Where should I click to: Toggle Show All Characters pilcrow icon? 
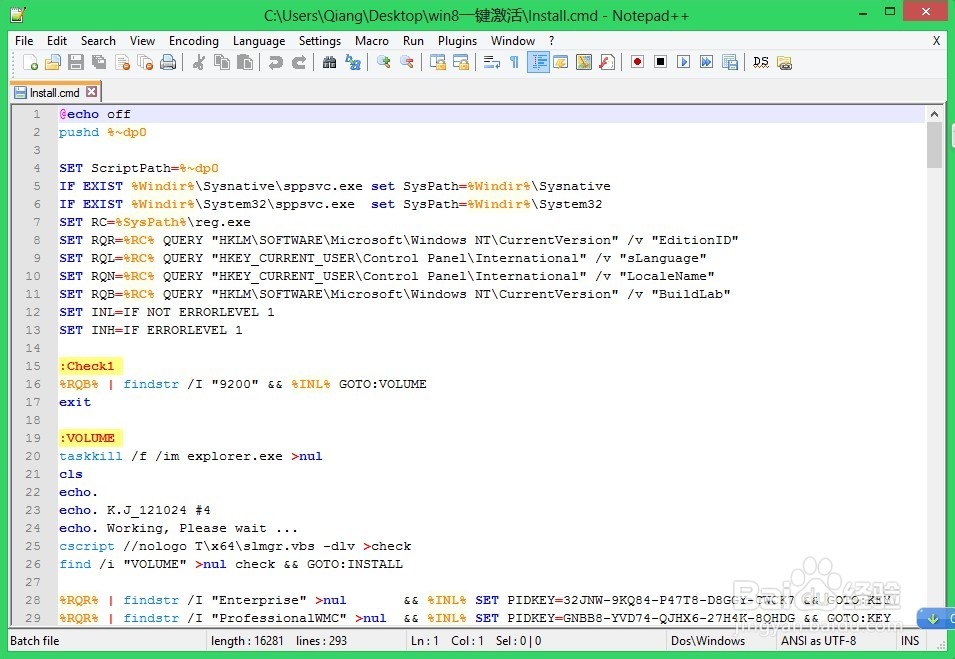pos(514,62)
